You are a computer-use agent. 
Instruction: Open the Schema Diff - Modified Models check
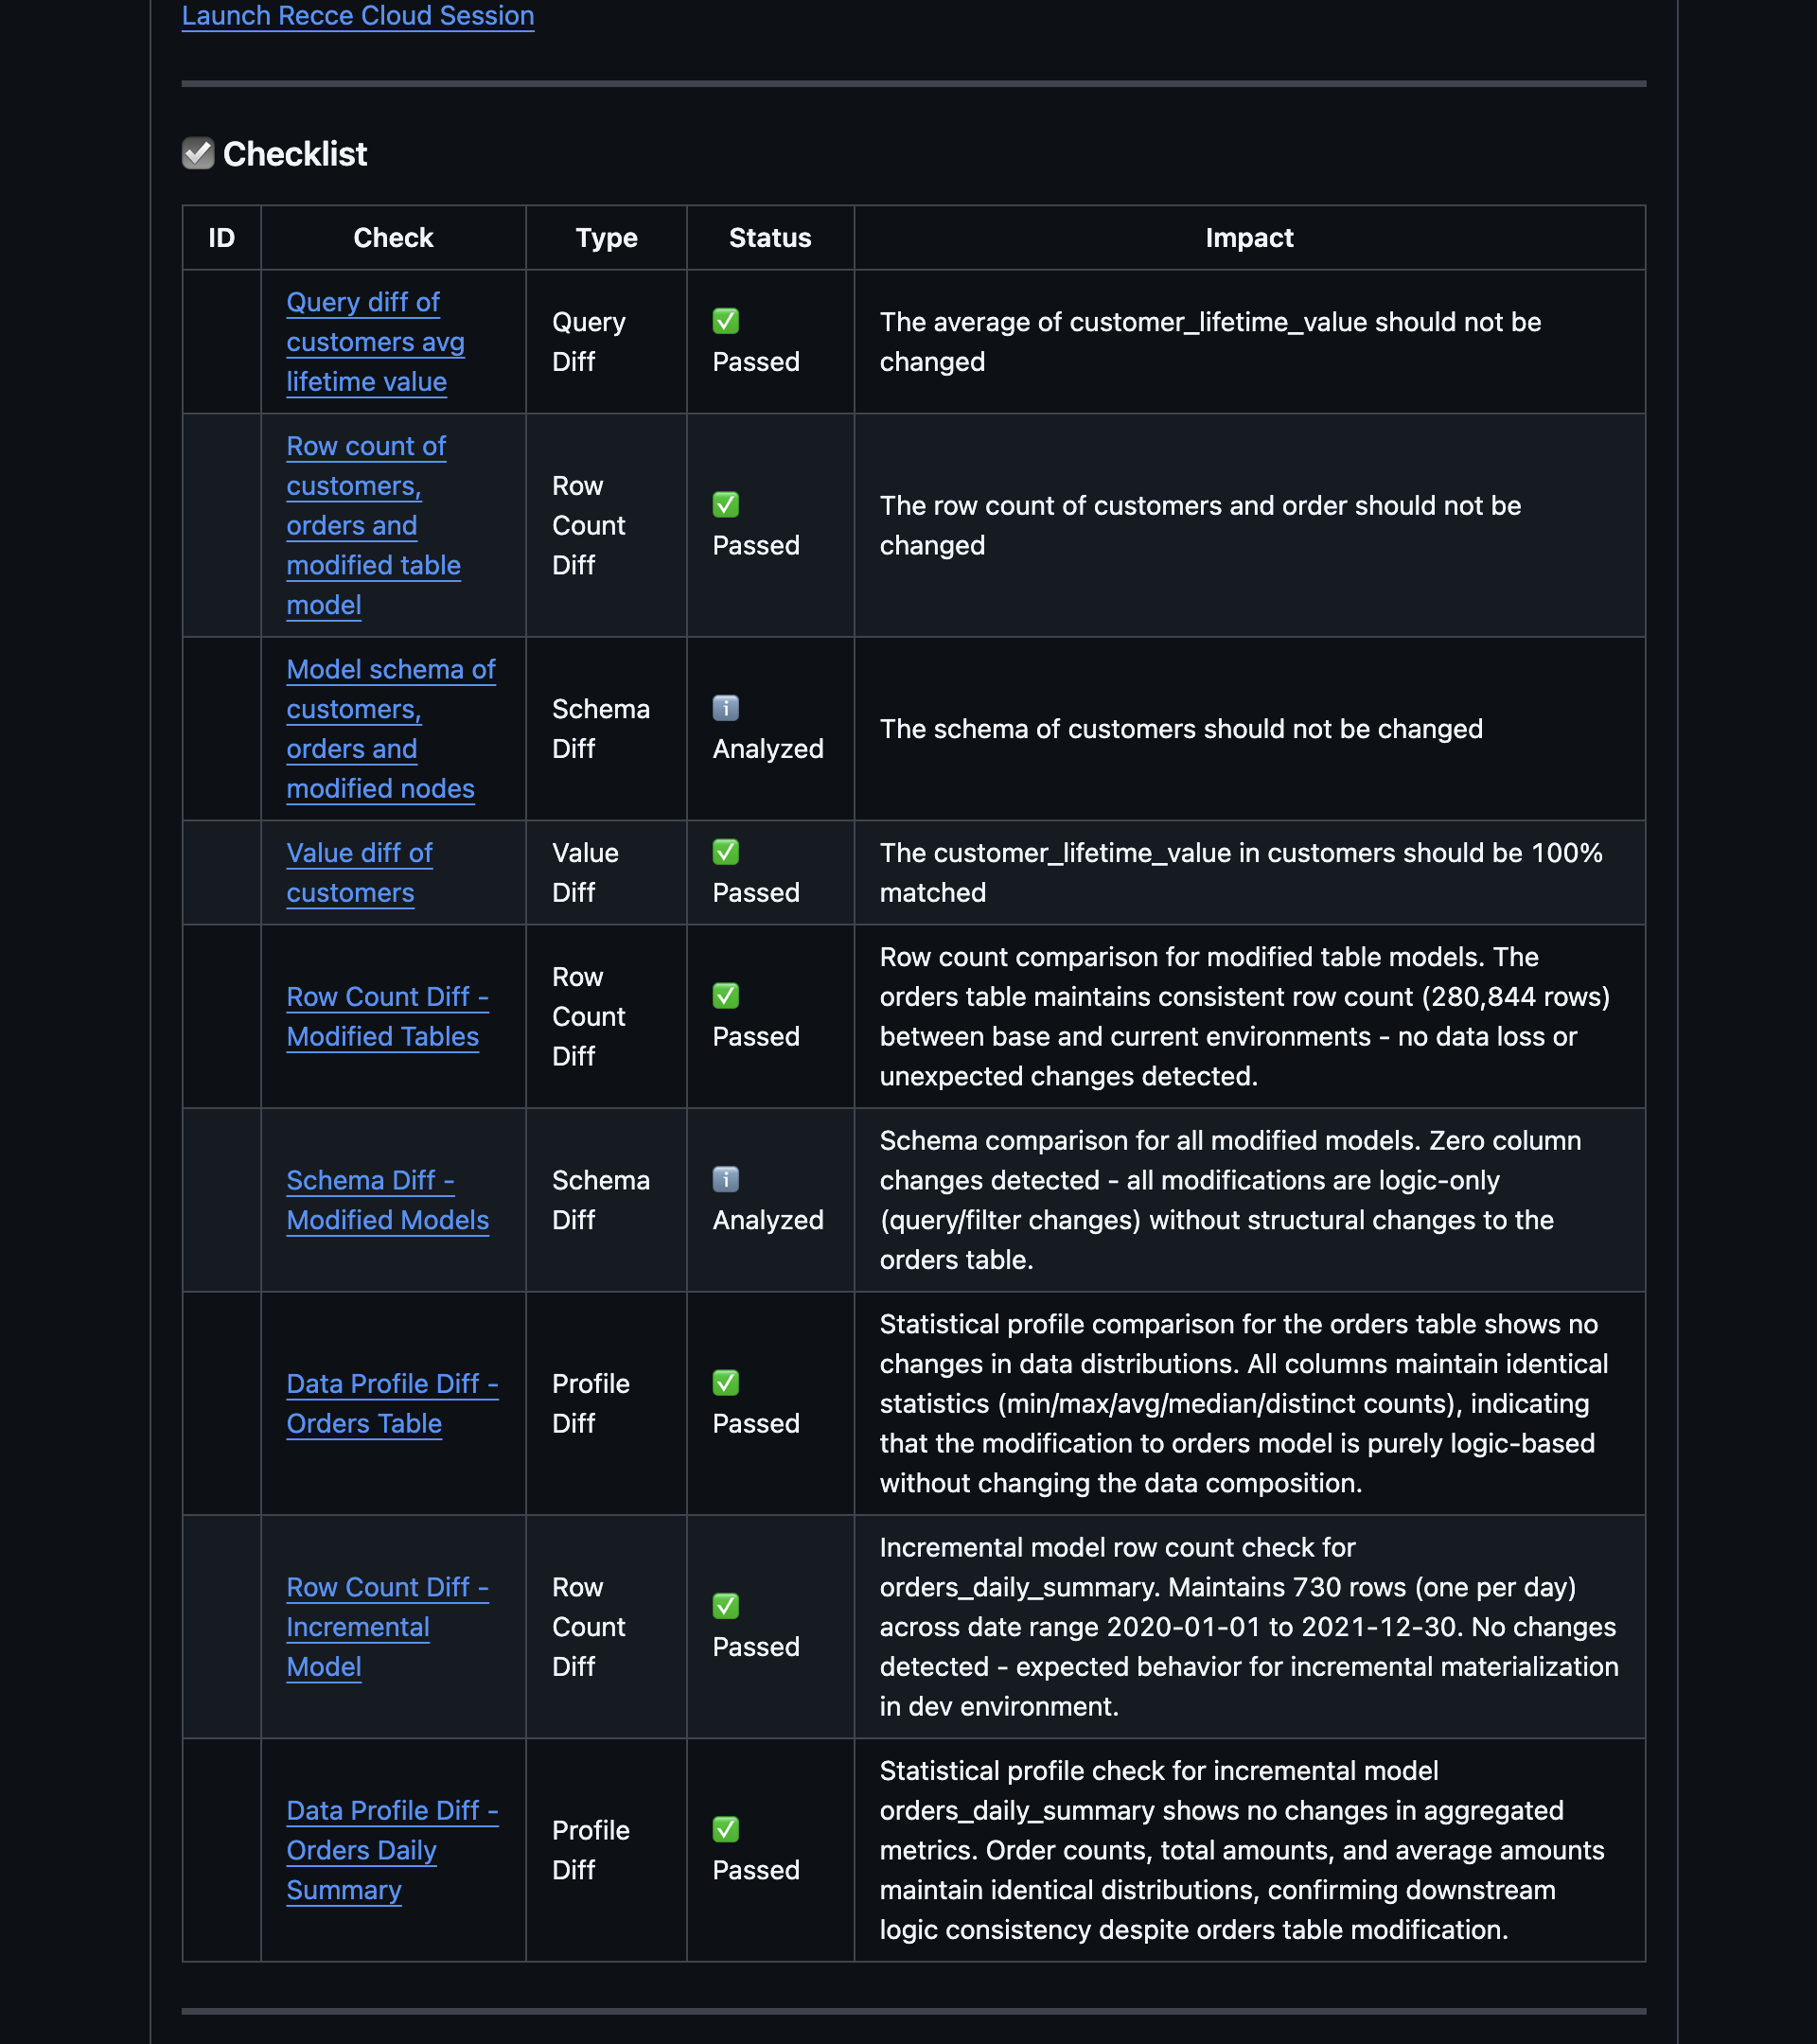coord(388,1200)
